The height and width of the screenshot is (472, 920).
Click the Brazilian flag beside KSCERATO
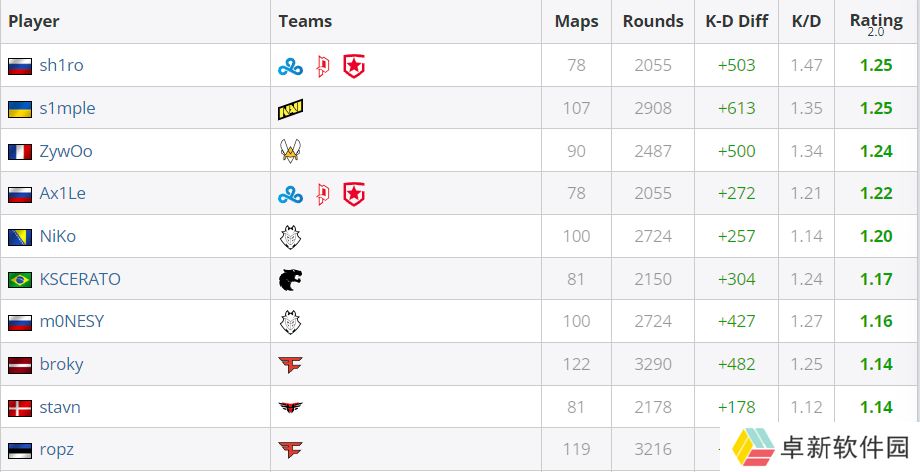(20, 280)
